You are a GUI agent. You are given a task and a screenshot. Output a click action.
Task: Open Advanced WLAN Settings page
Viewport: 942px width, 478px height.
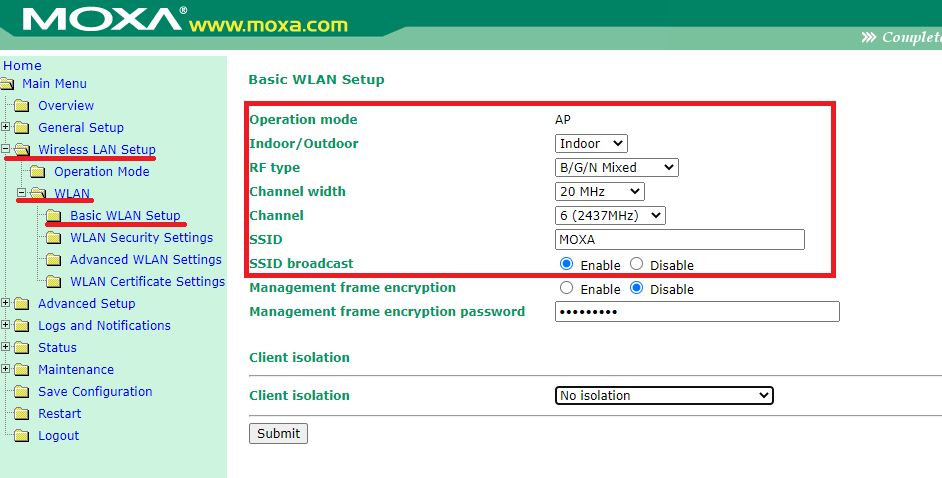coord(145,260)
